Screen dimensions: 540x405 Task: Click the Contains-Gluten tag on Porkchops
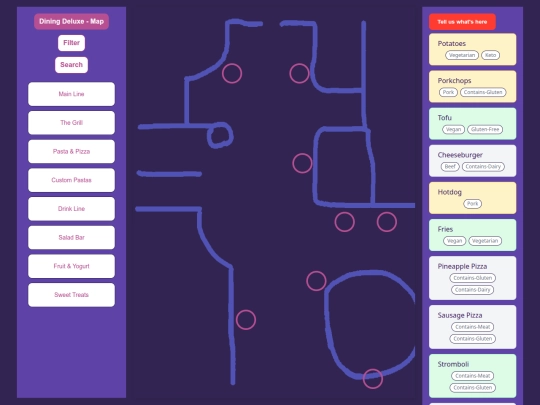(x=483, y=92)
